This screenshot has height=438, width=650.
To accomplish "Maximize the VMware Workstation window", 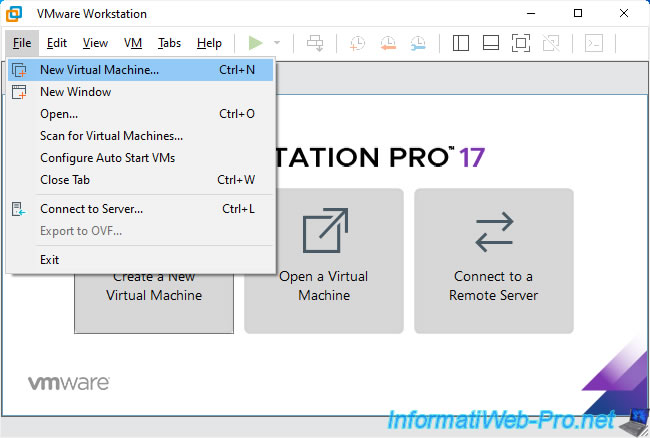I will click(x=578, y=13).
